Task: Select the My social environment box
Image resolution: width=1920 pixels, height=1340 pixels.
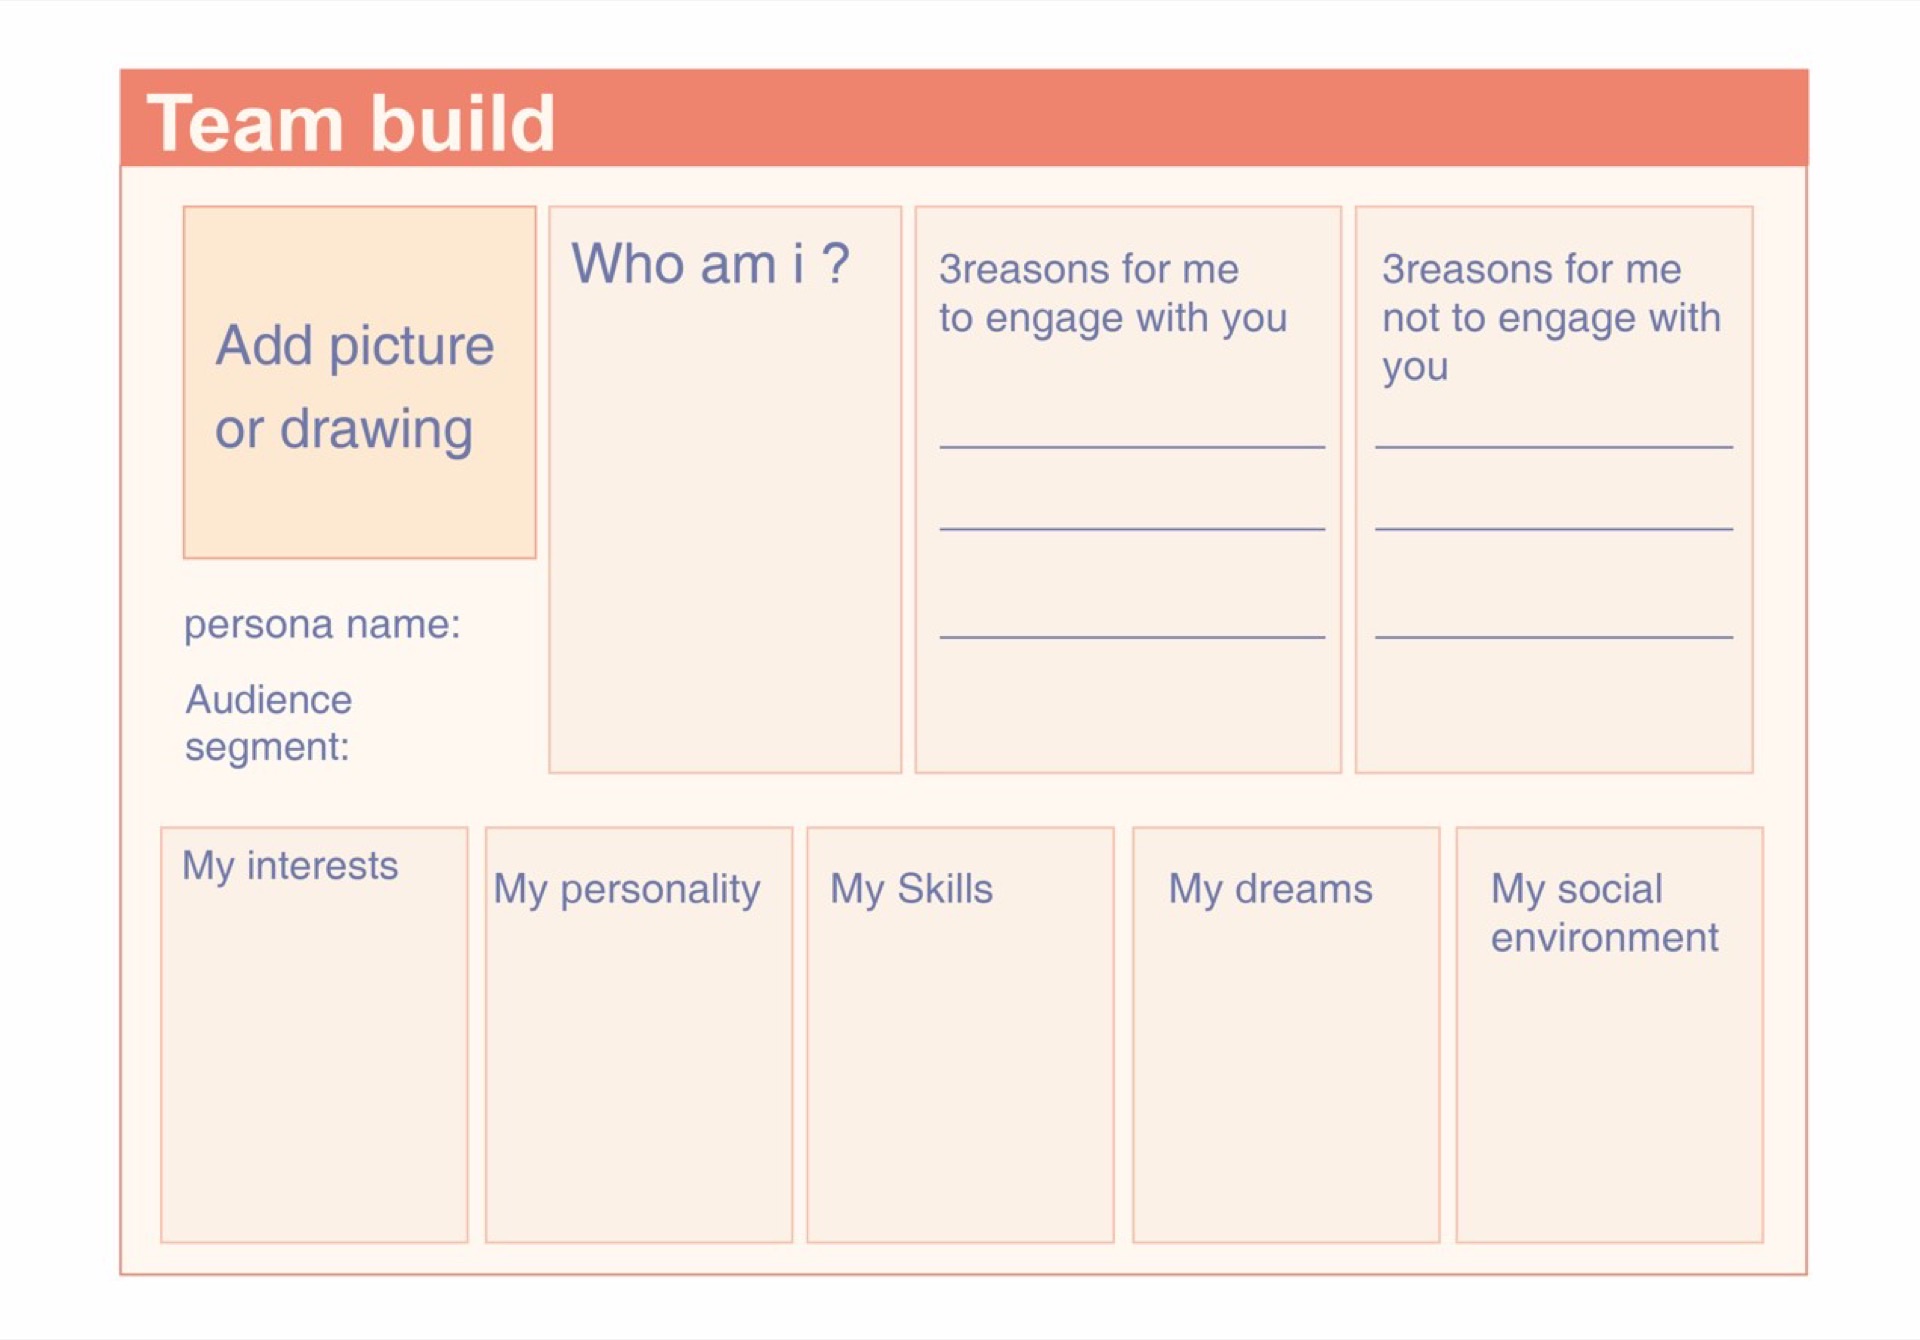Action: point(1609,1035)
